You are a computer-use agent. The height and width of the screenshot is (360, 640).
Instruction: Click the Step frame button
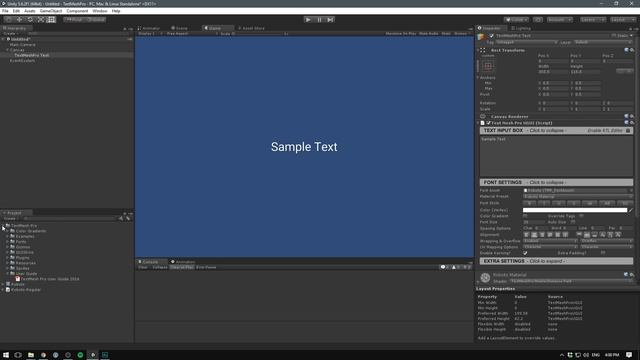click(x=330, y=20)
